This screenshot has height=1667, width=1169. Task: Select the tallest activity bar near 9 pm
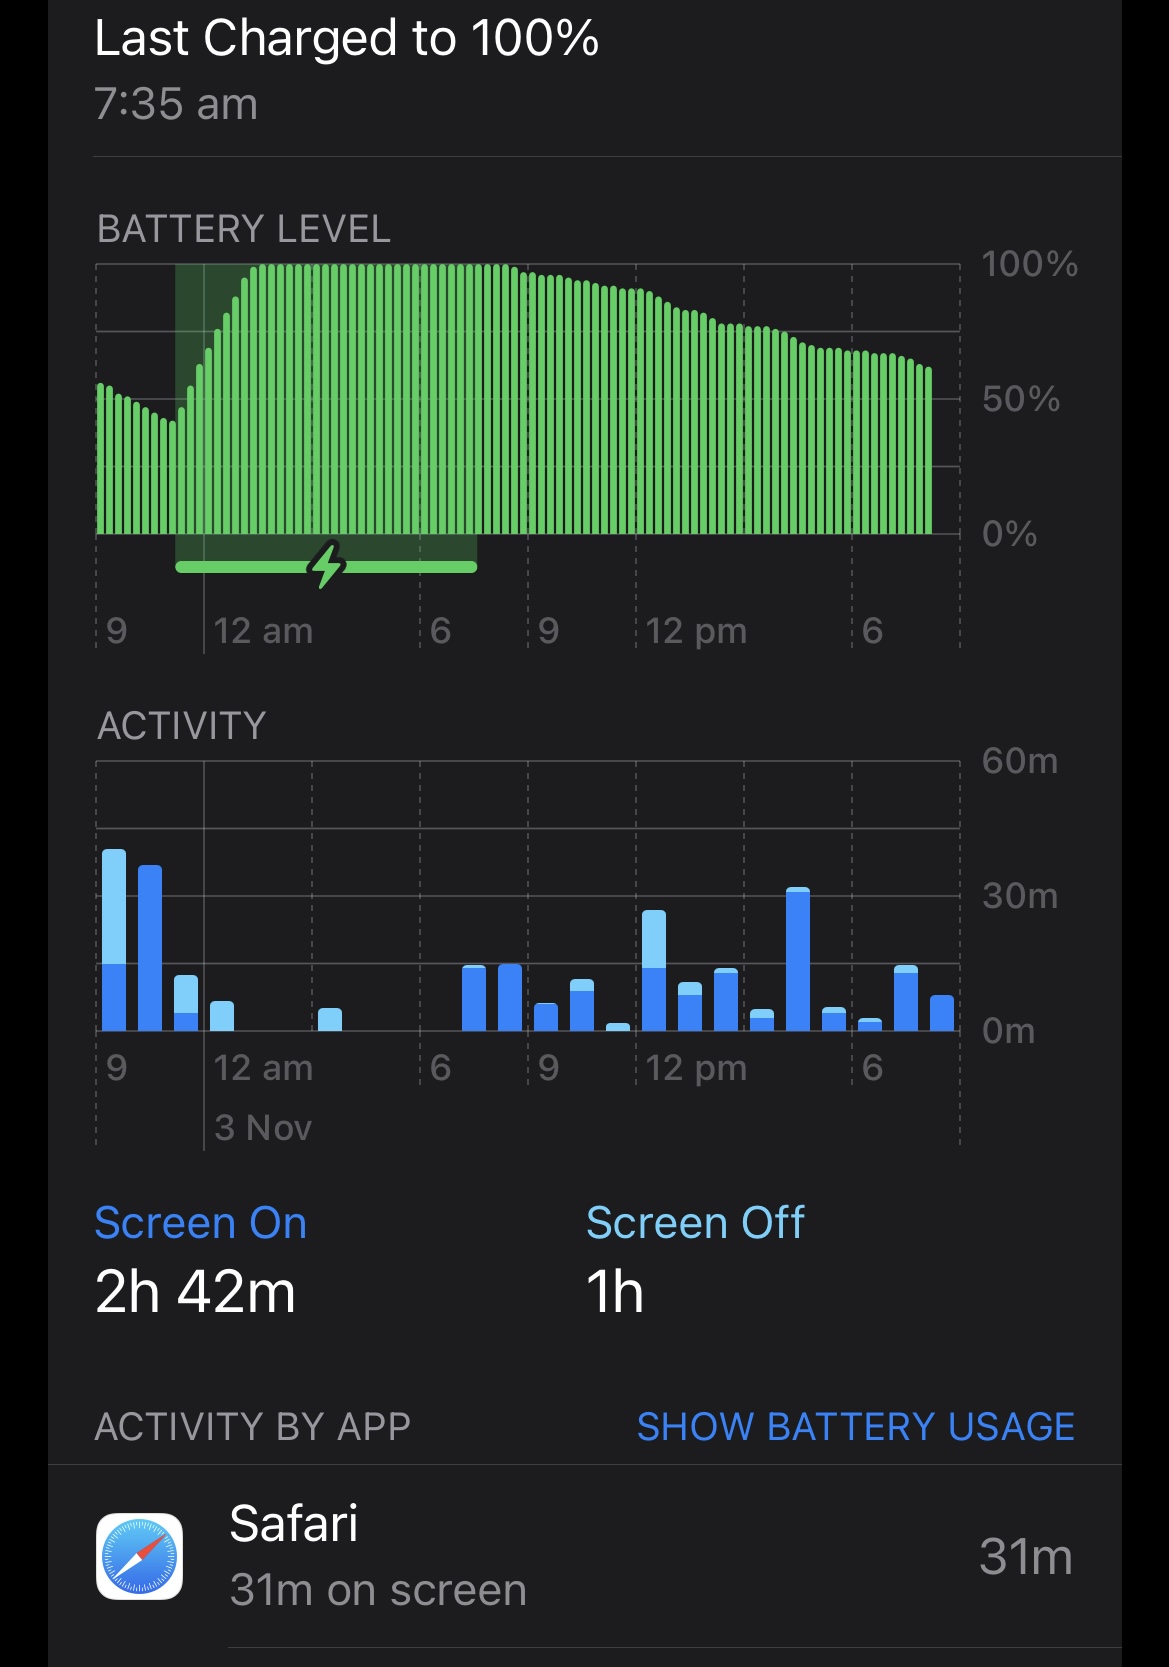[x=114, y=940]
